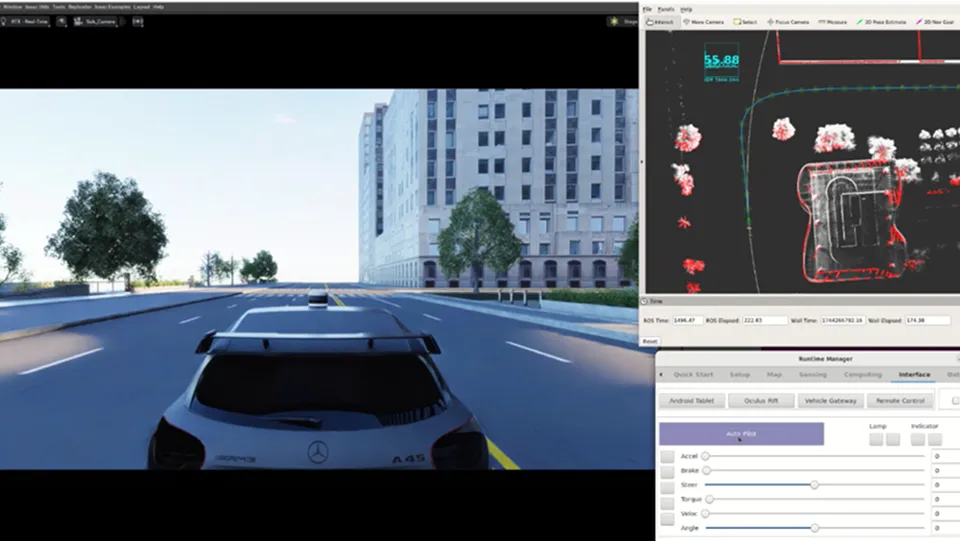Switch to the Setup tab in Runtime Manager
The height and width of the screenshot is (541, 960).
pos(740,375)
